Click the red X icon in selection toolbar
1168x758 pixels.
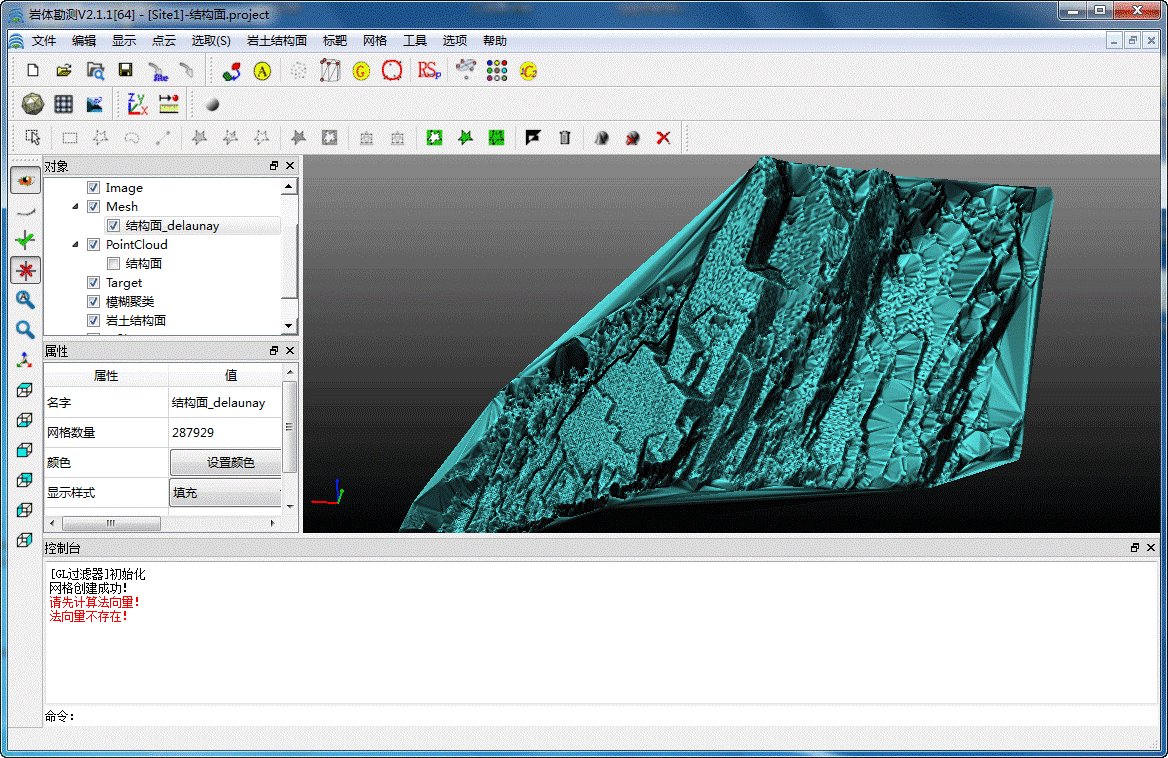663,138
